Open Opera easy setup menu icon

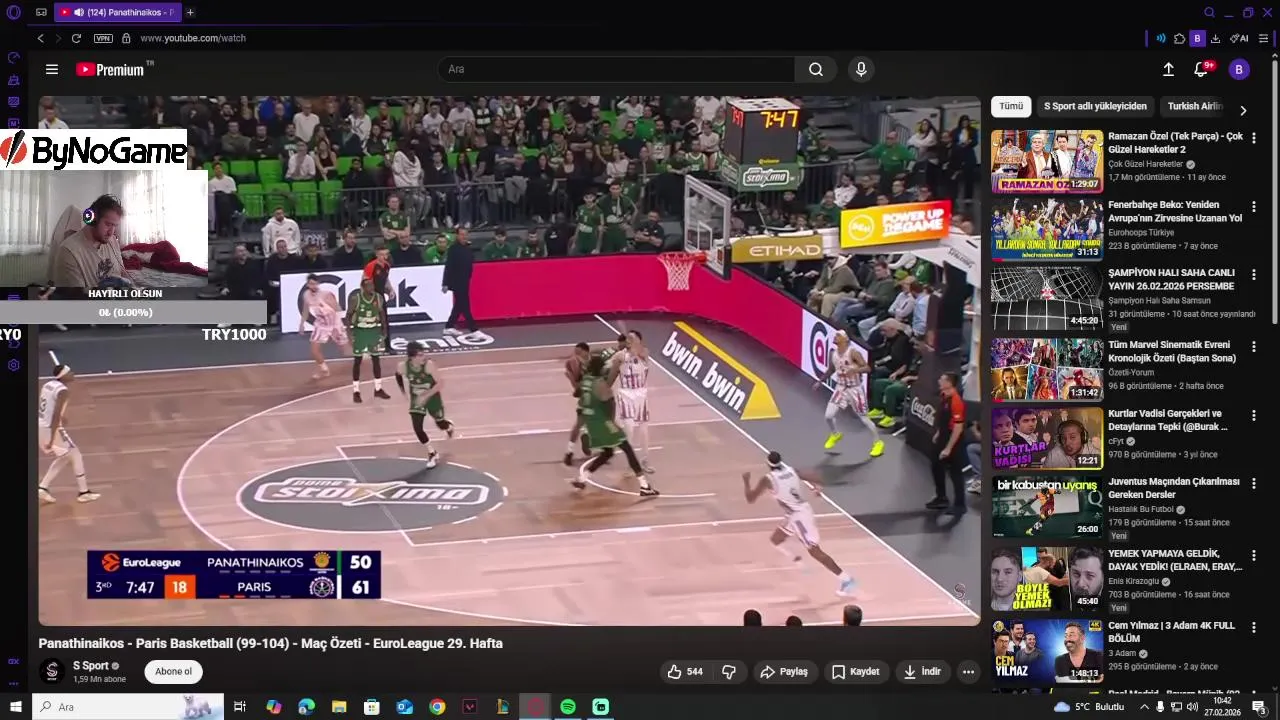tap(1264, 38)
